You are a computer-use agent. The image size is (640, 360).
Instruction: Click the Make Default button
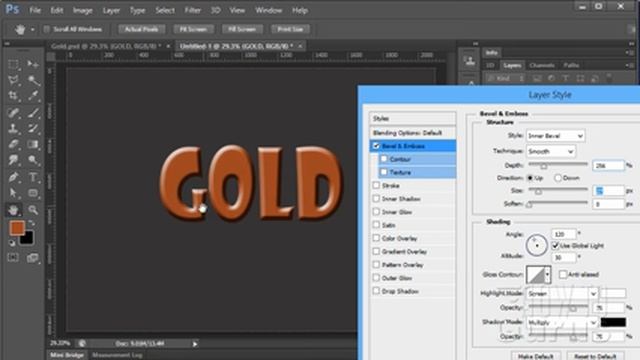[x=536, y=356]
